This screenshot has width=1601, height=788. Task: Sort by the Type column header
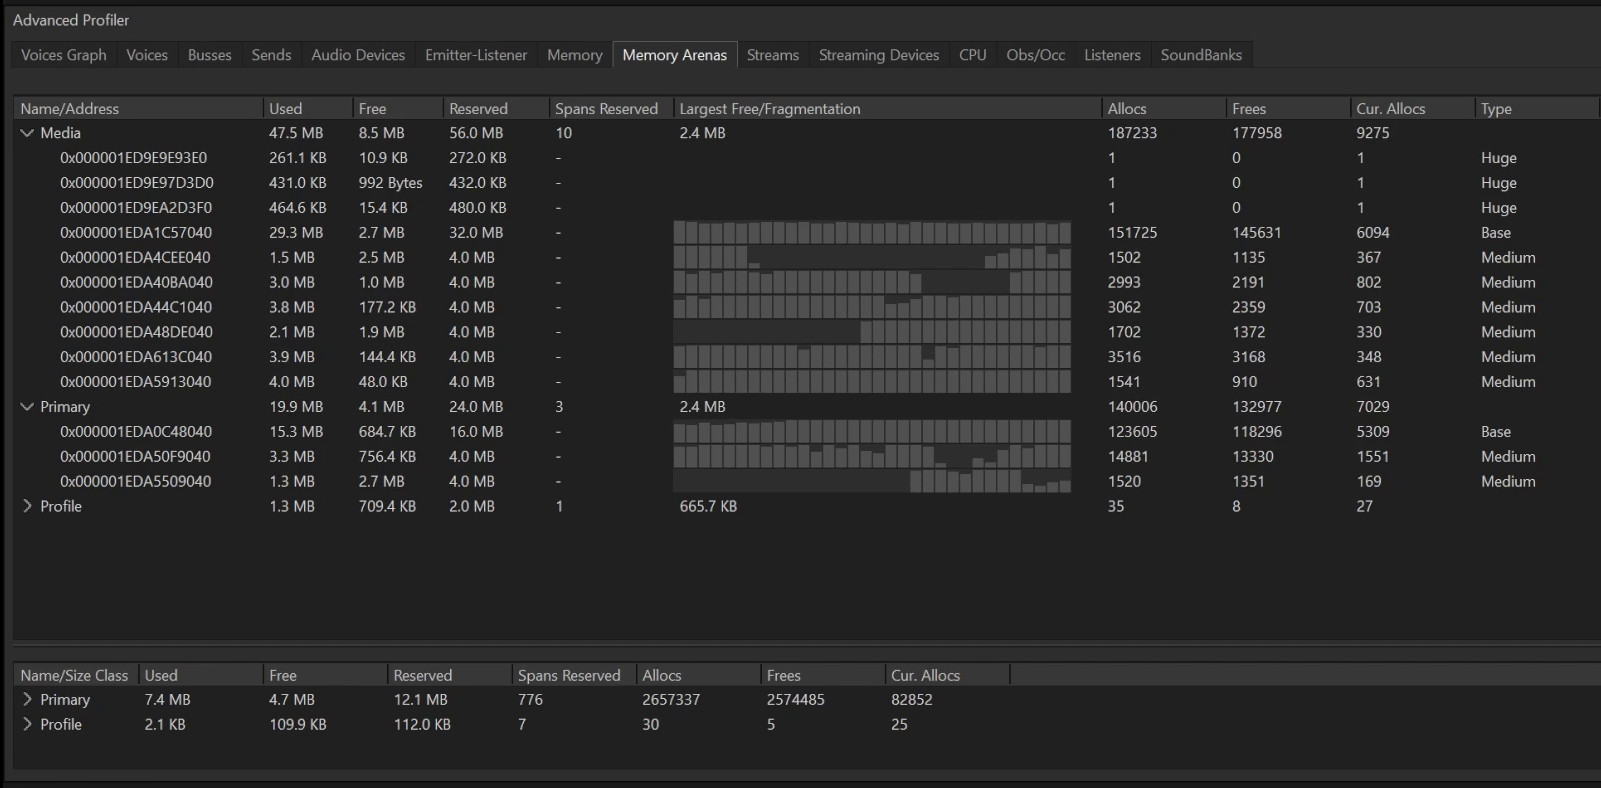[x=1496, y=109]
